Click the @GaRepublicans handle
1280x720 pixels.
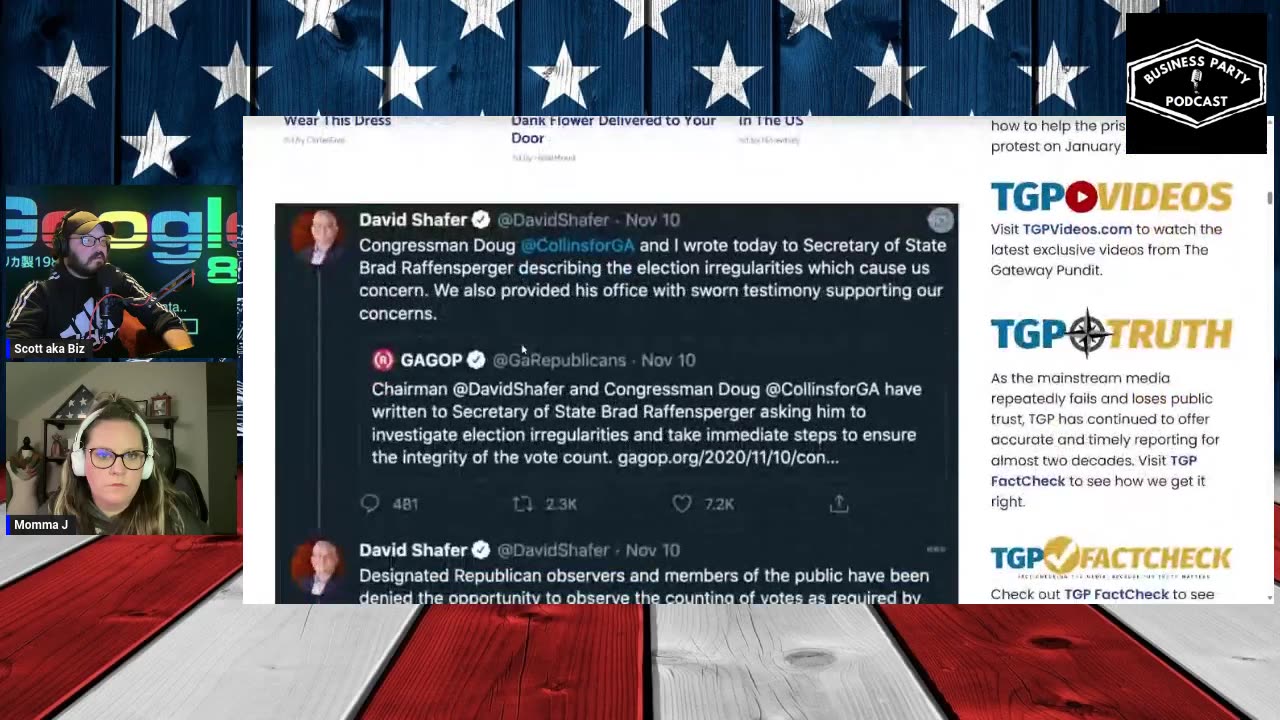point(559,360)
